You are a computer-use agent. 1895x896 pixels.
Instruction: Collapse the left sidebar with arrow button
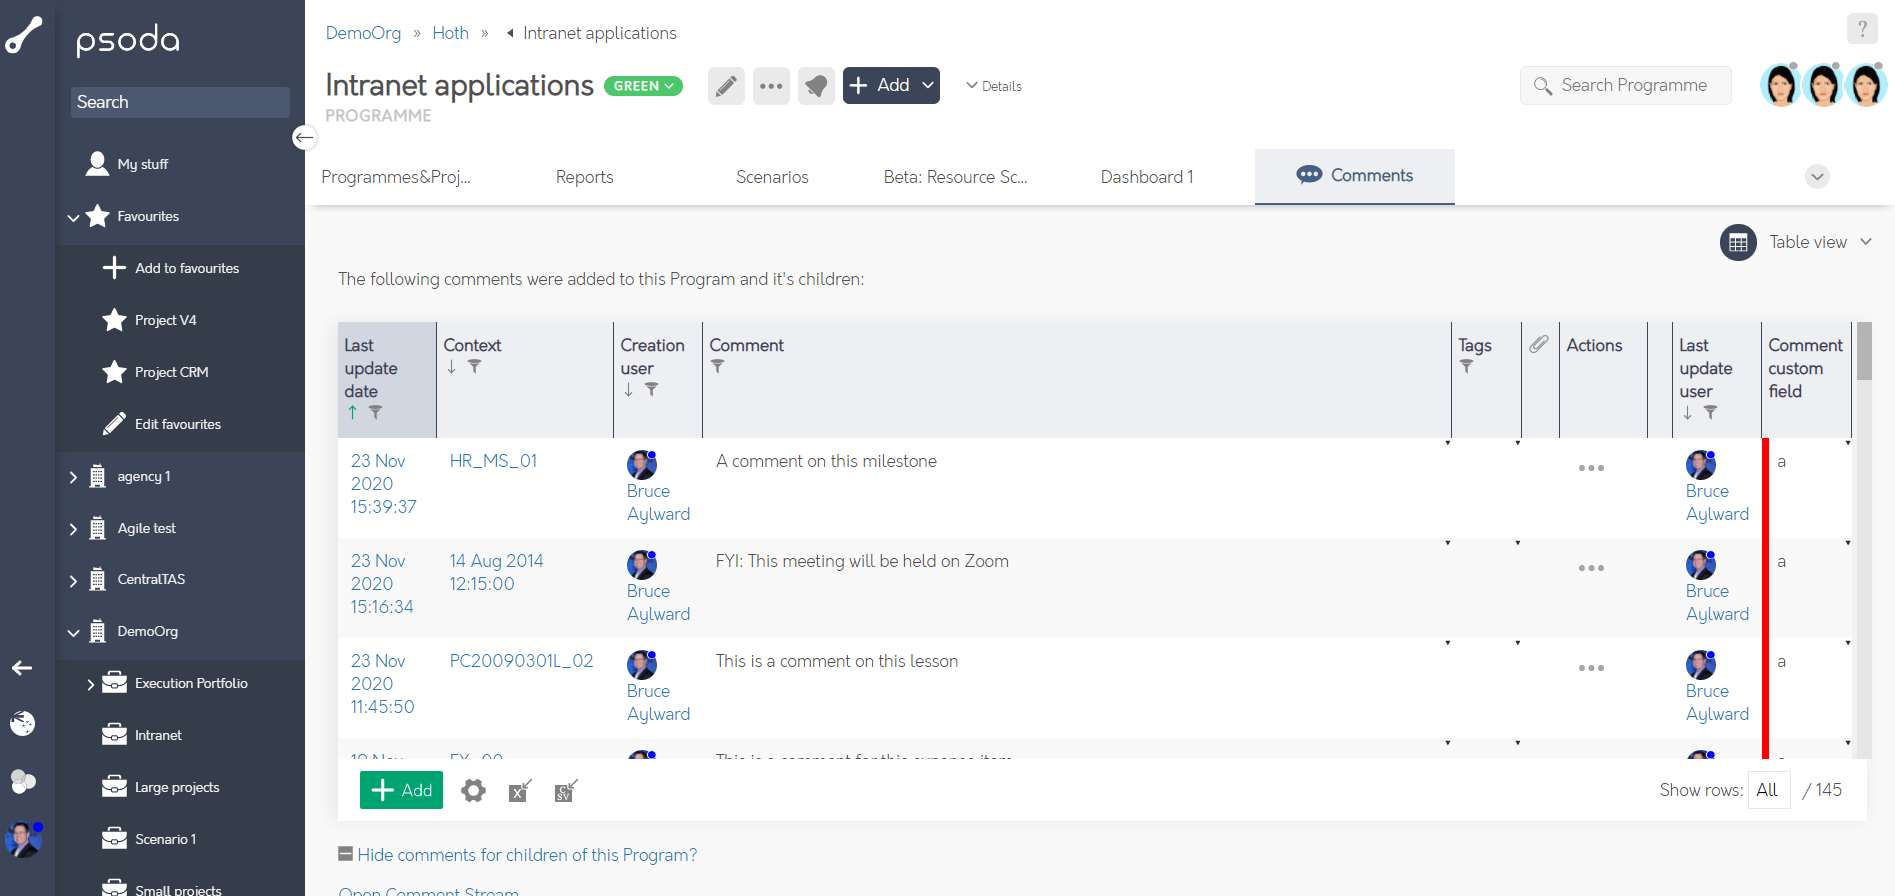(304, 137)
